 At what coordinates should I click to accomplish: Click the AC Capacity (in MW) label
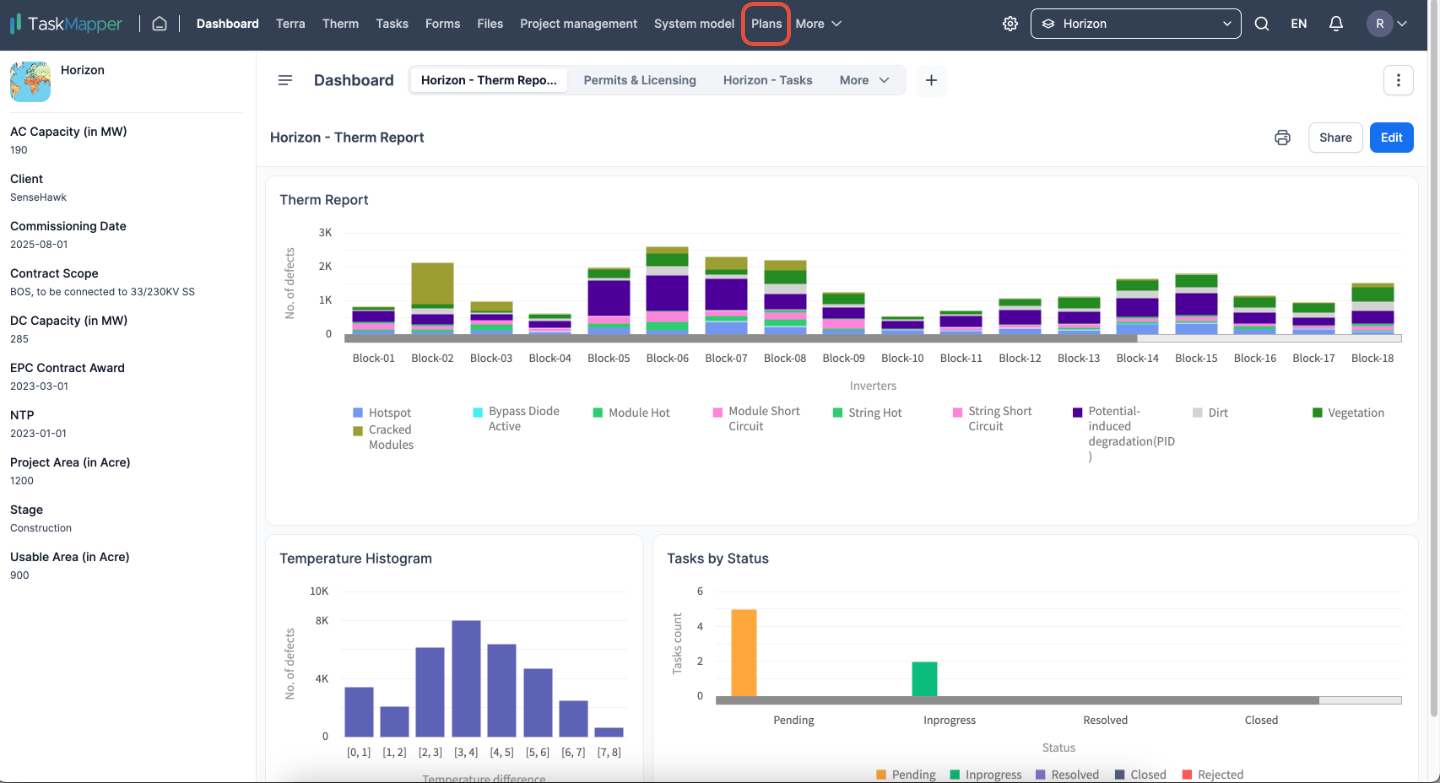pos(68,131)
